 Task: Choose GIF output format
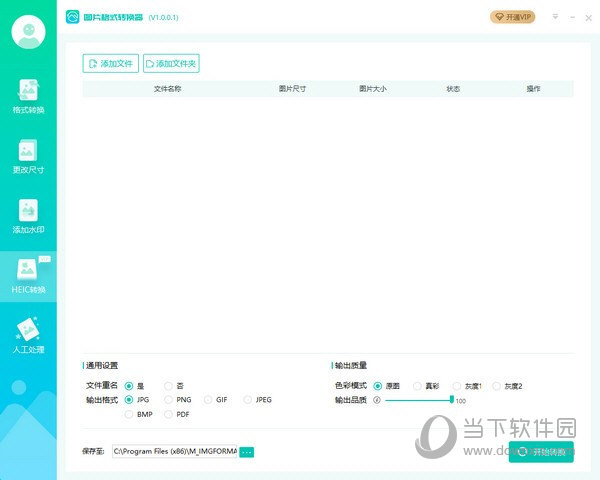pos(216,400)
